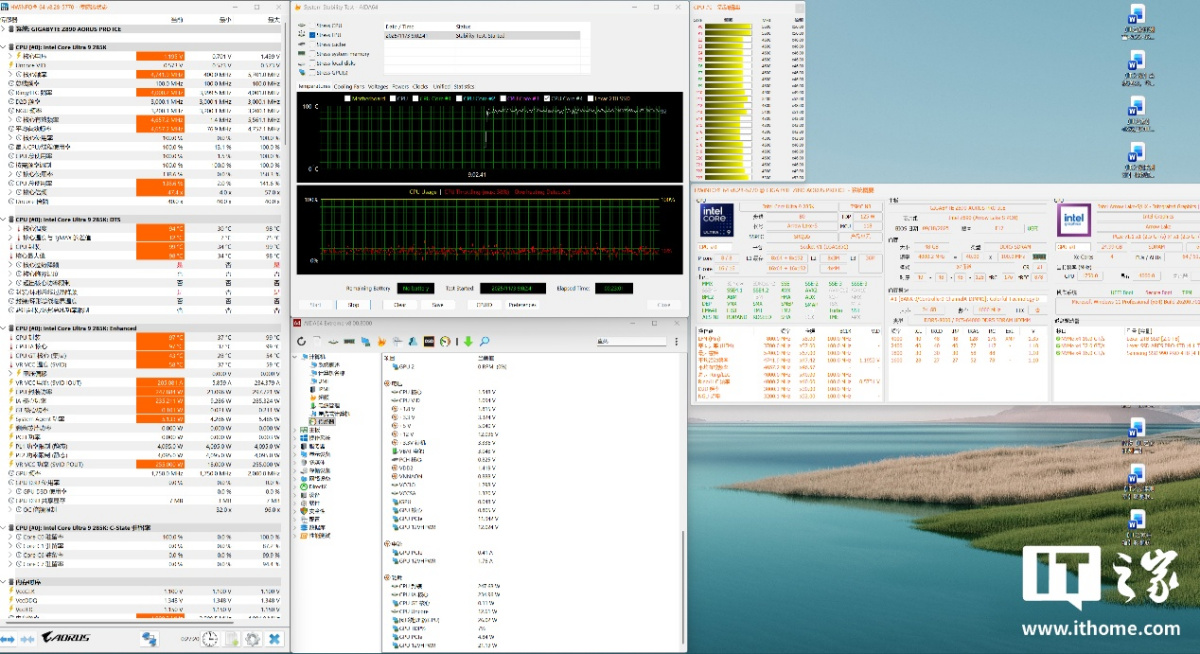The width and height of the screenshot is (1200, 654).
Task: Collapse the Computer tree node in AIDA64
Action: click(x=297, y=357)
